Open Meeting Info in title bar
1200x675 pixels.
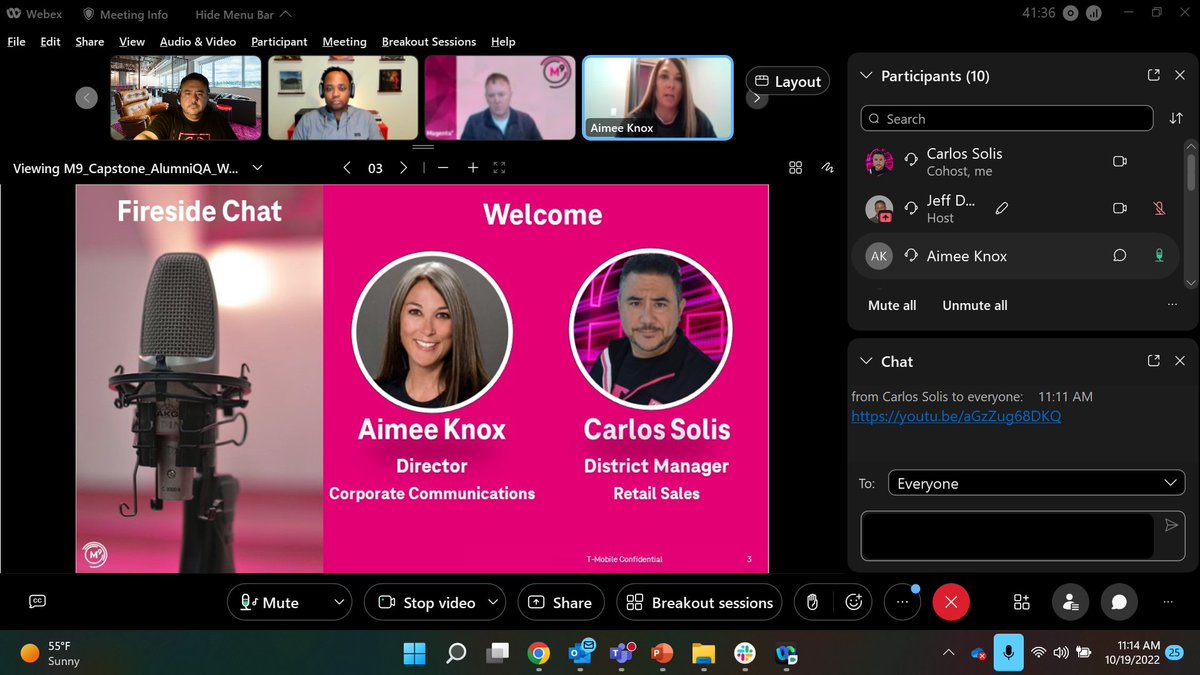(x=126, y=14)
